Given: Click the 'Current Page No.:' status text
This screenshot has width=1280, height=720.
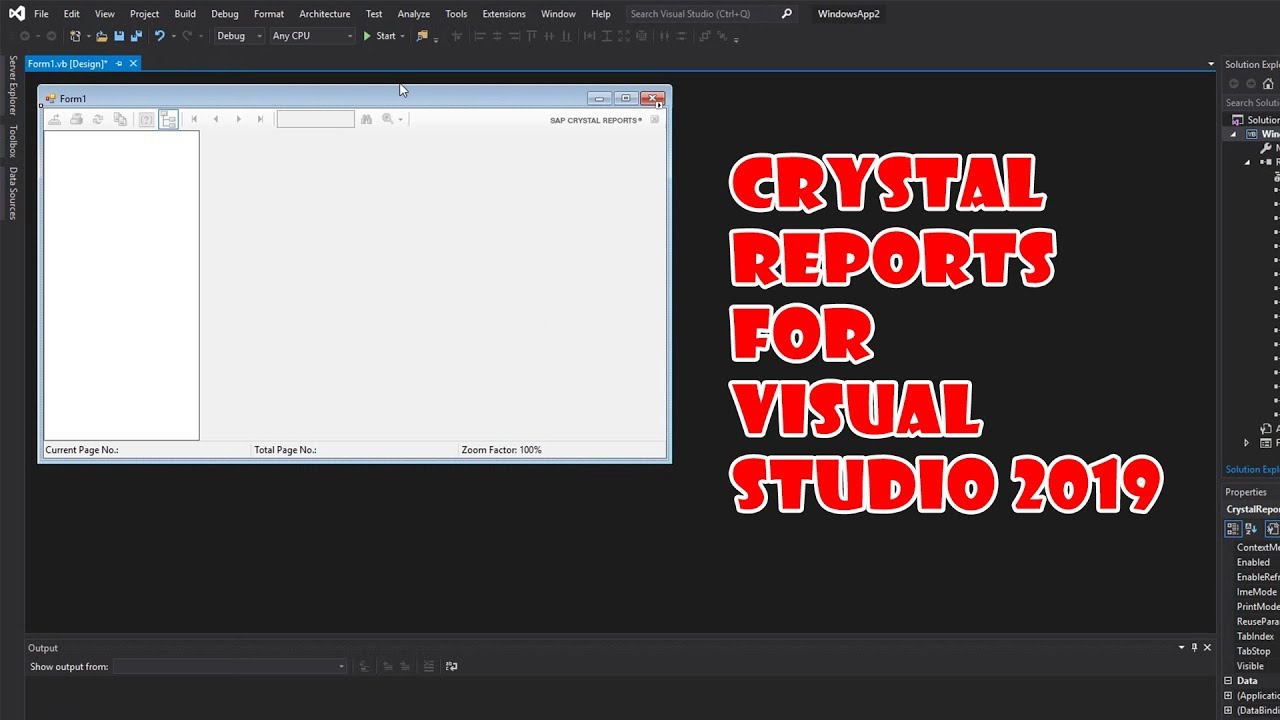Looking at the screenshot, I should [x=82, y=450].
